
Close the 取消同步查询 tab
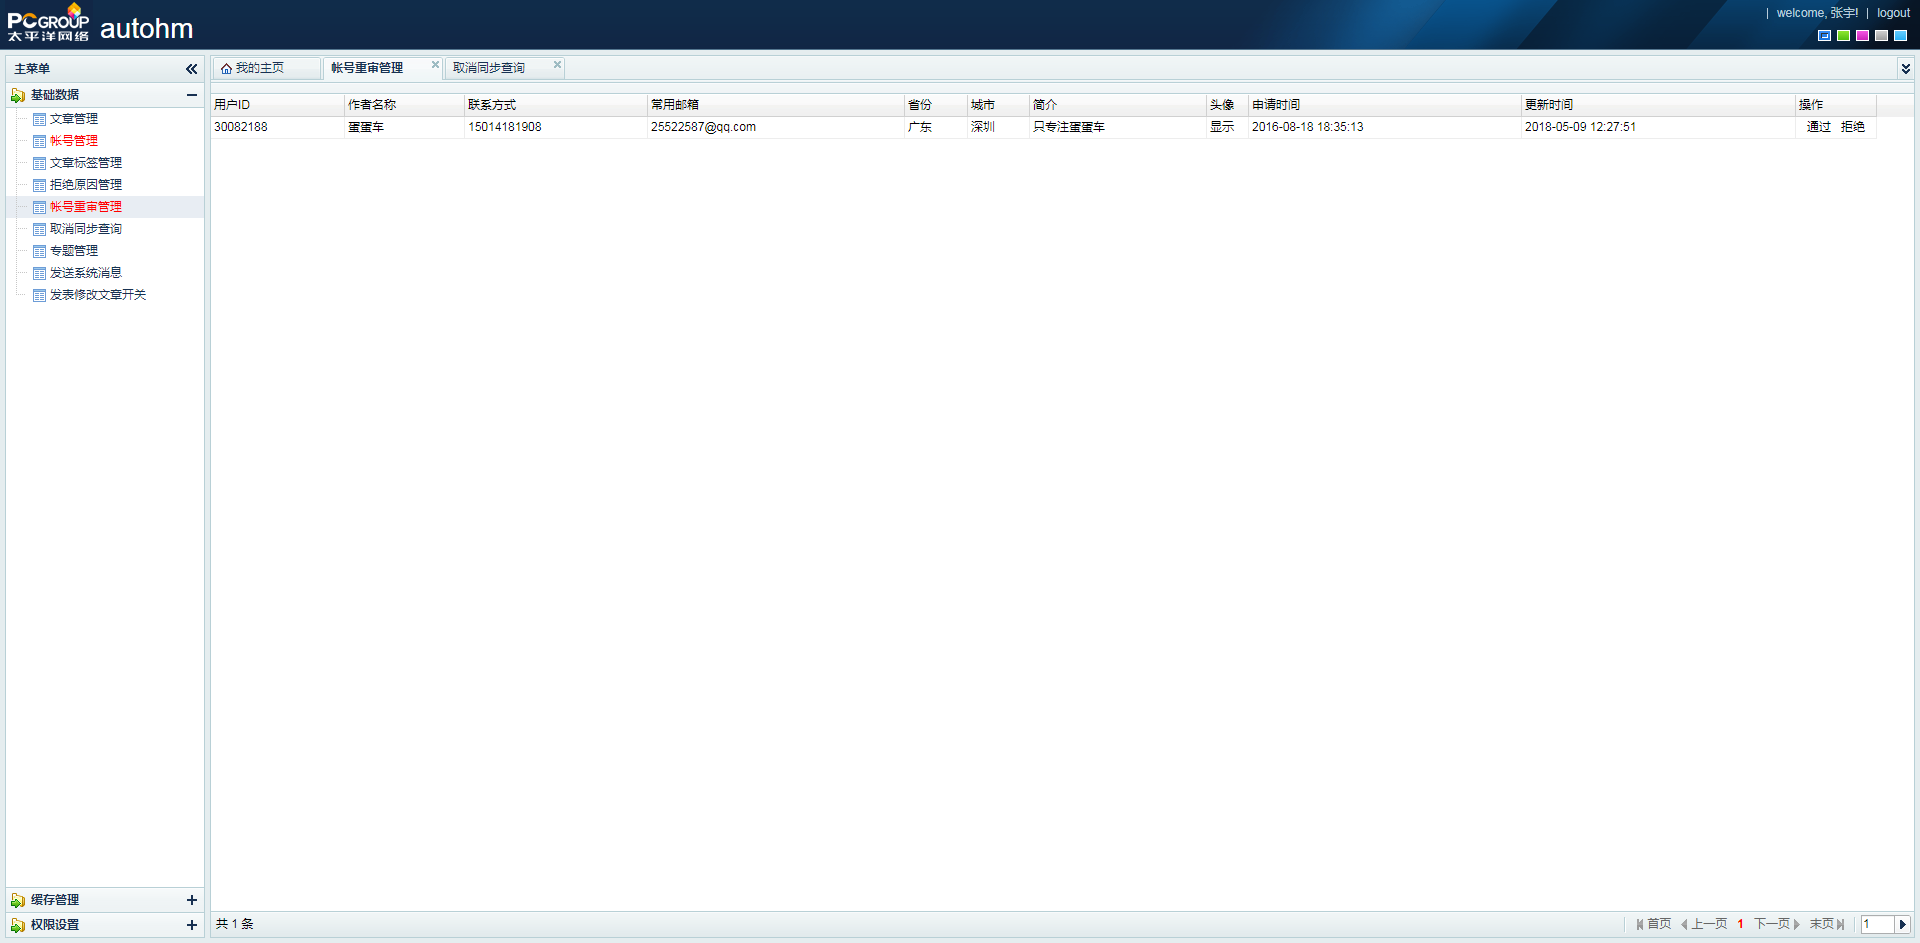(557, 65)
